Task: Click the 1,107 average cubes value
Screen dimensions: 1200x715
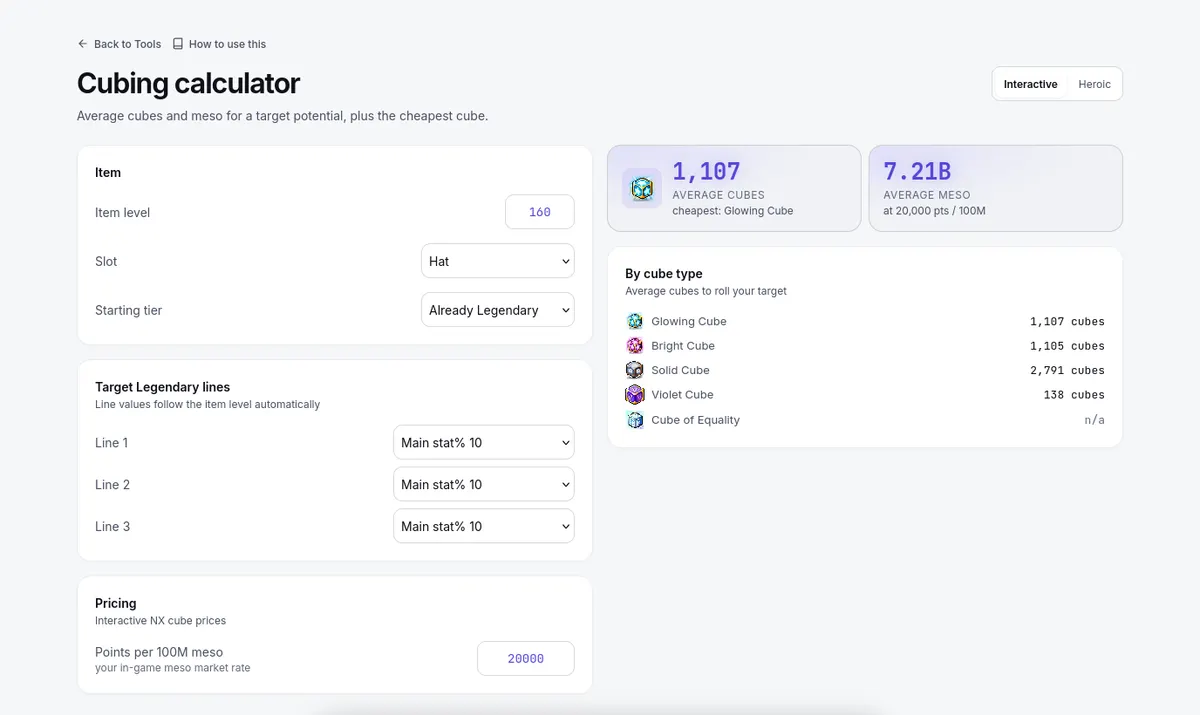Action: click(706, 172)
